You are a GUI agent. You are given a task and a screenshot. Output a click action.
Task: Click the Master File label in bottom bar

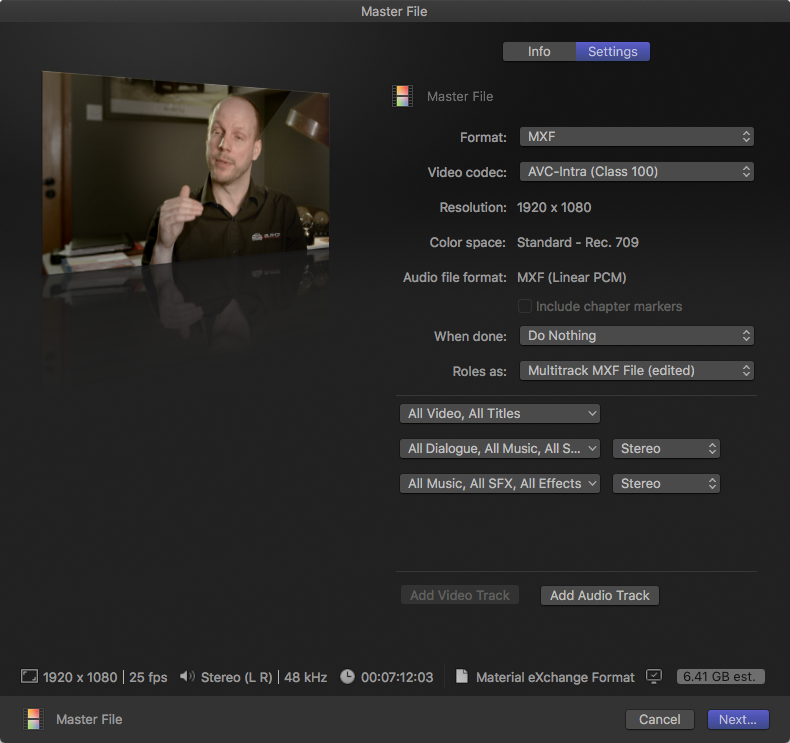coord(89,719)
